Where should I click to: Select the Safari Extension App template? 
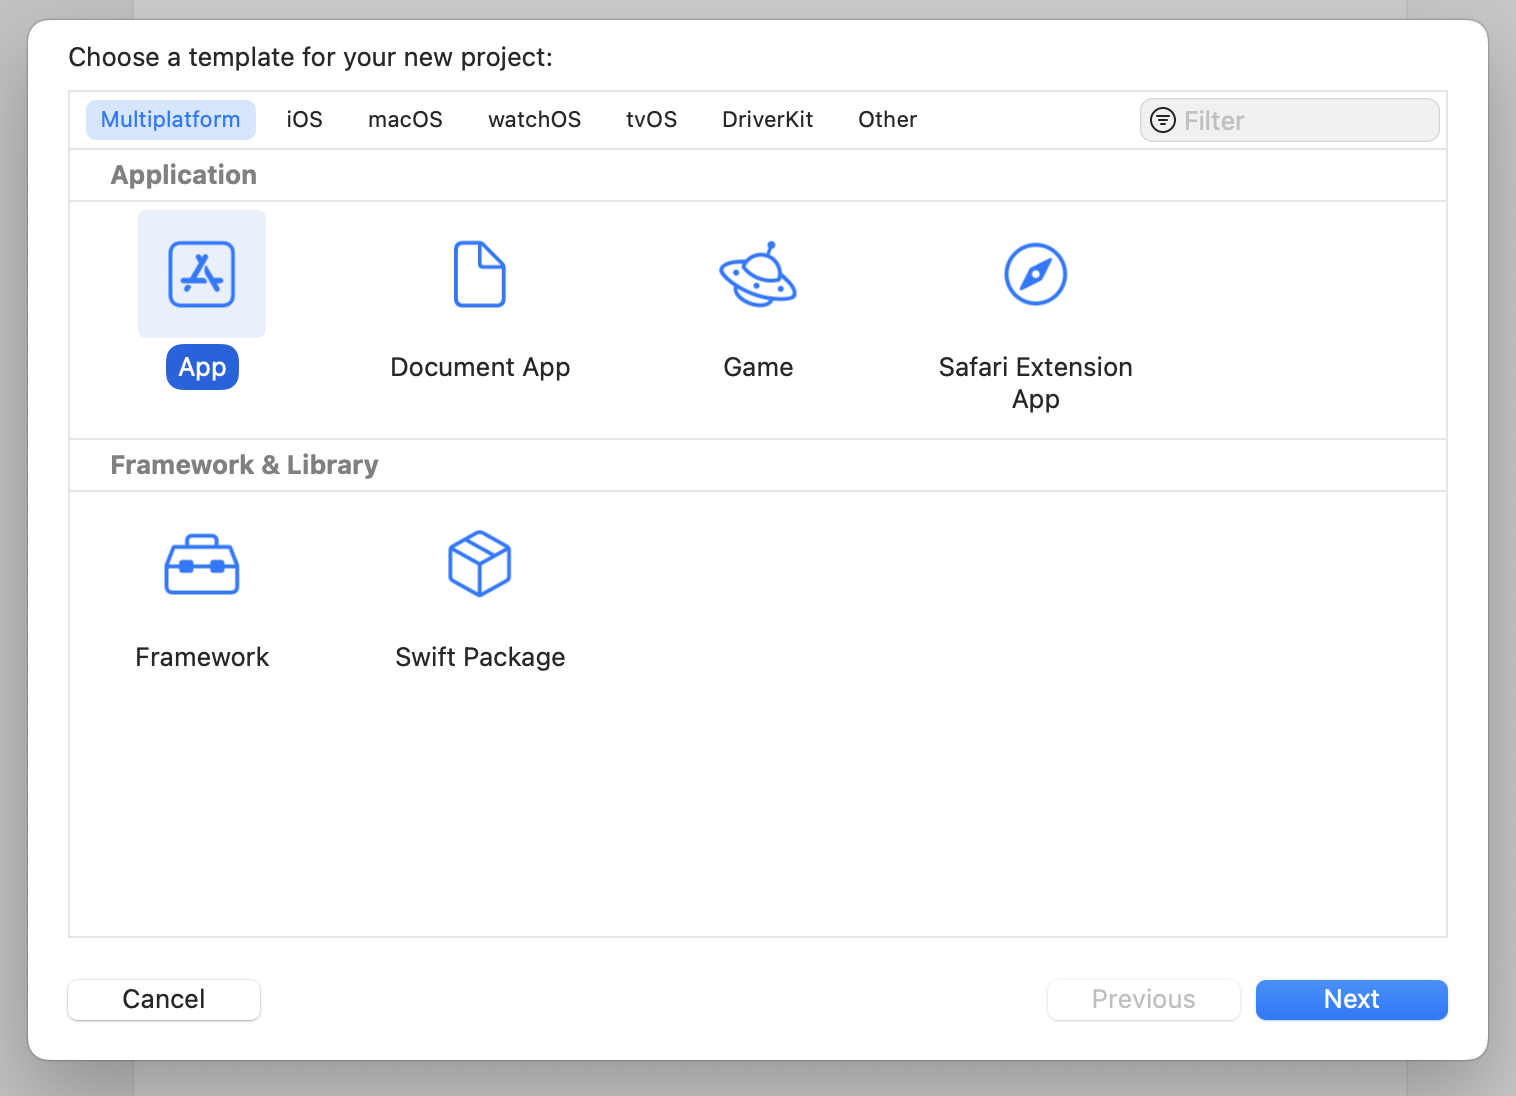click(1035, 274)
